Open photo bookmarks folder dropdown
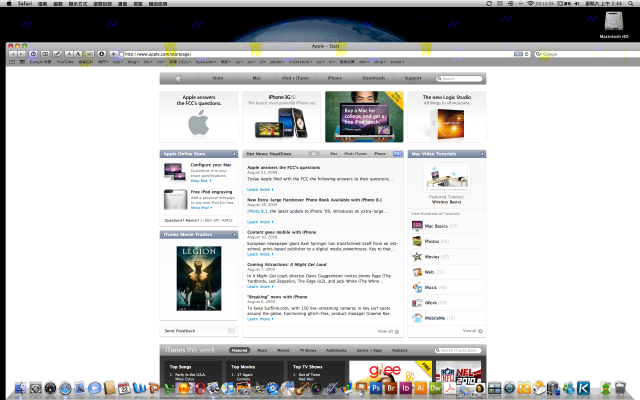This screenshot has width=640, height=400. pyautogui.click(x=277, y=62)
